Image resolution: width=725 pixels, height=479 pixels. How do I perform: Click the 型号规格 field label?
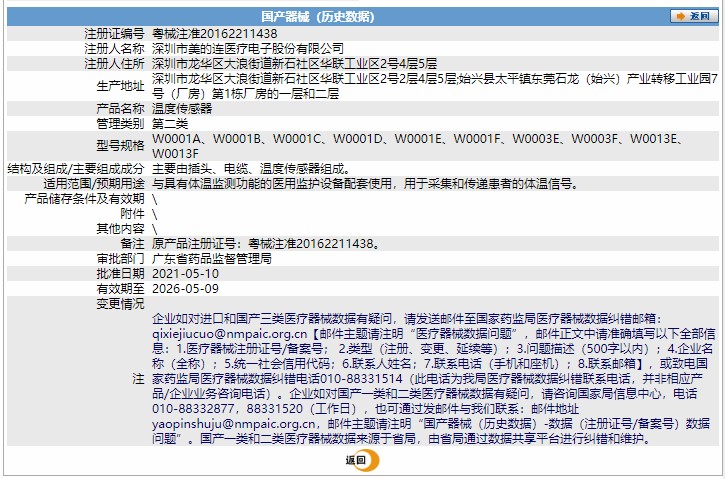point(120,146)
